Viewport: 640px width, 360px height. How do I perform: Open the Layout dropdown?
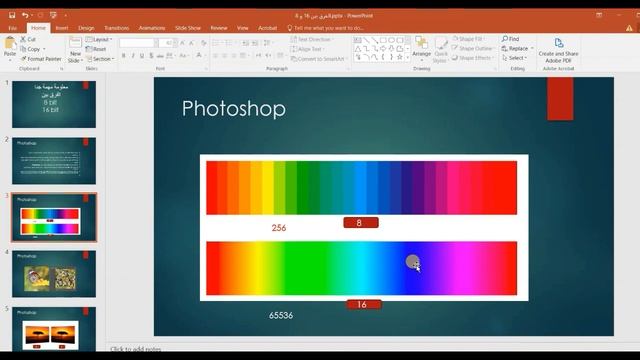click(99, 39)
